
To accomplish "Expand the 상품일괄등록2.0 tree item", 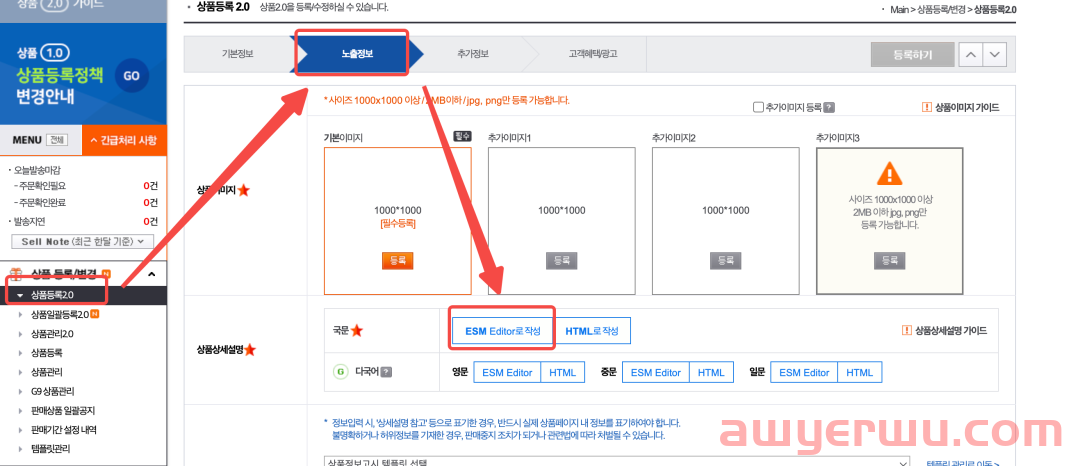I will [x=21, y=315].
